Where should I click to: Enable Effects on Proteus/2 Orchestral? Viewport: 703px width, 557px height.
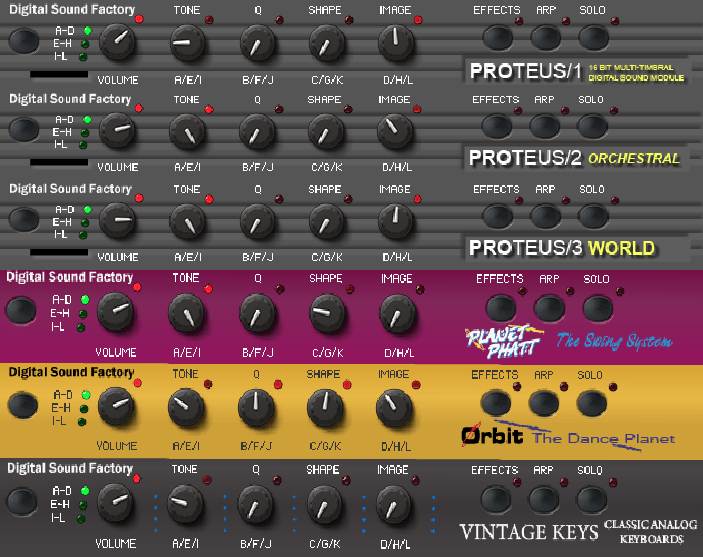pyautogui.click(x=497, y=126)
